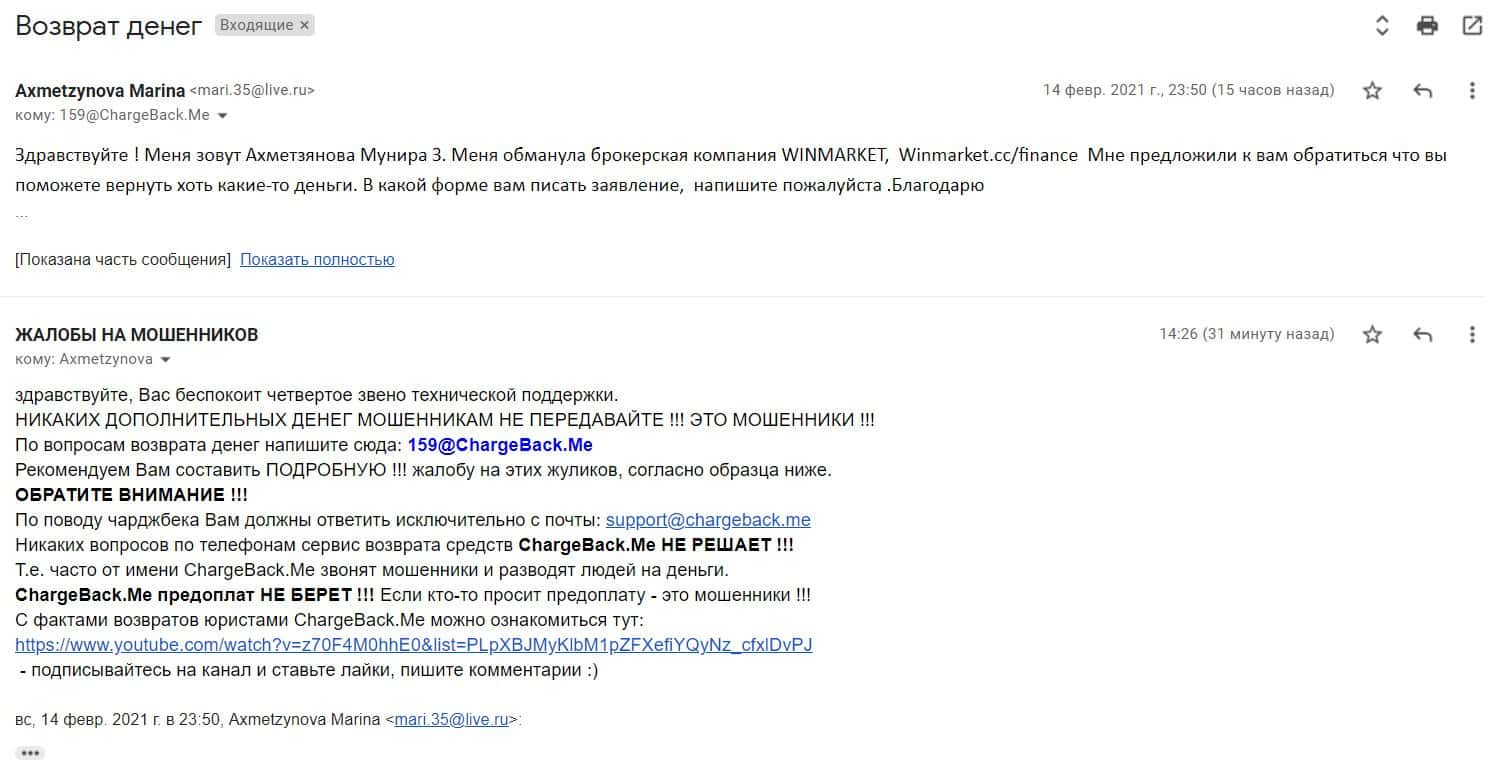Star the message from Axmetzynova Marina
Viewport: 1503px width, 777px height.
point(1372,91)
